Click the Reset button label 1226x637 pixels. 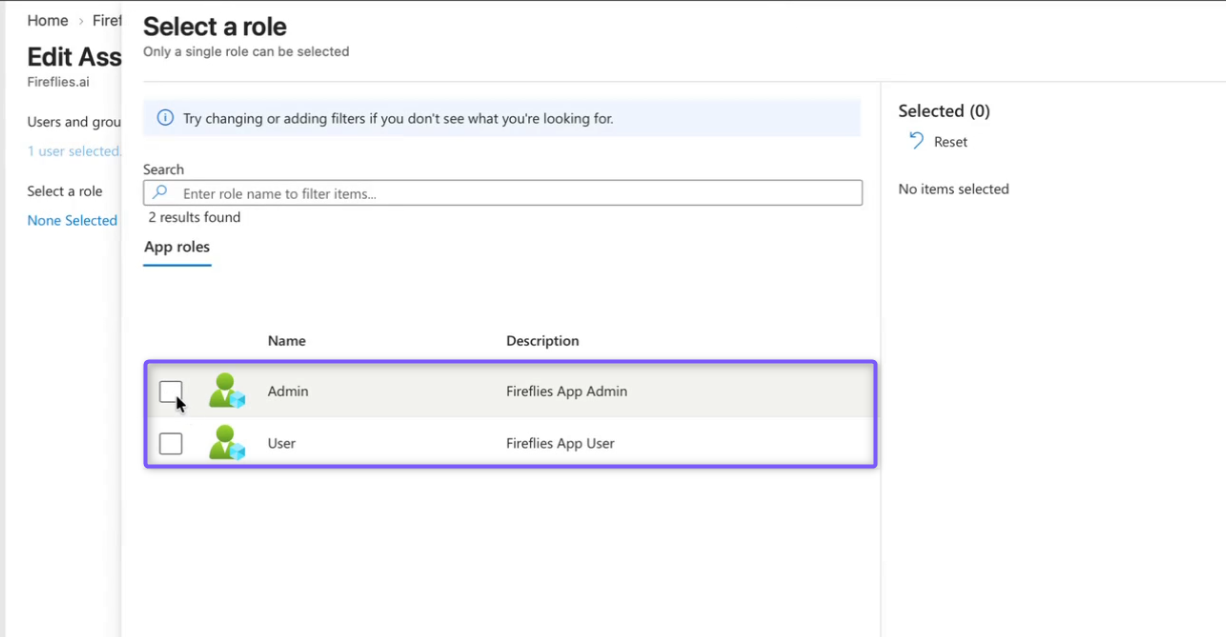[951, 142]
